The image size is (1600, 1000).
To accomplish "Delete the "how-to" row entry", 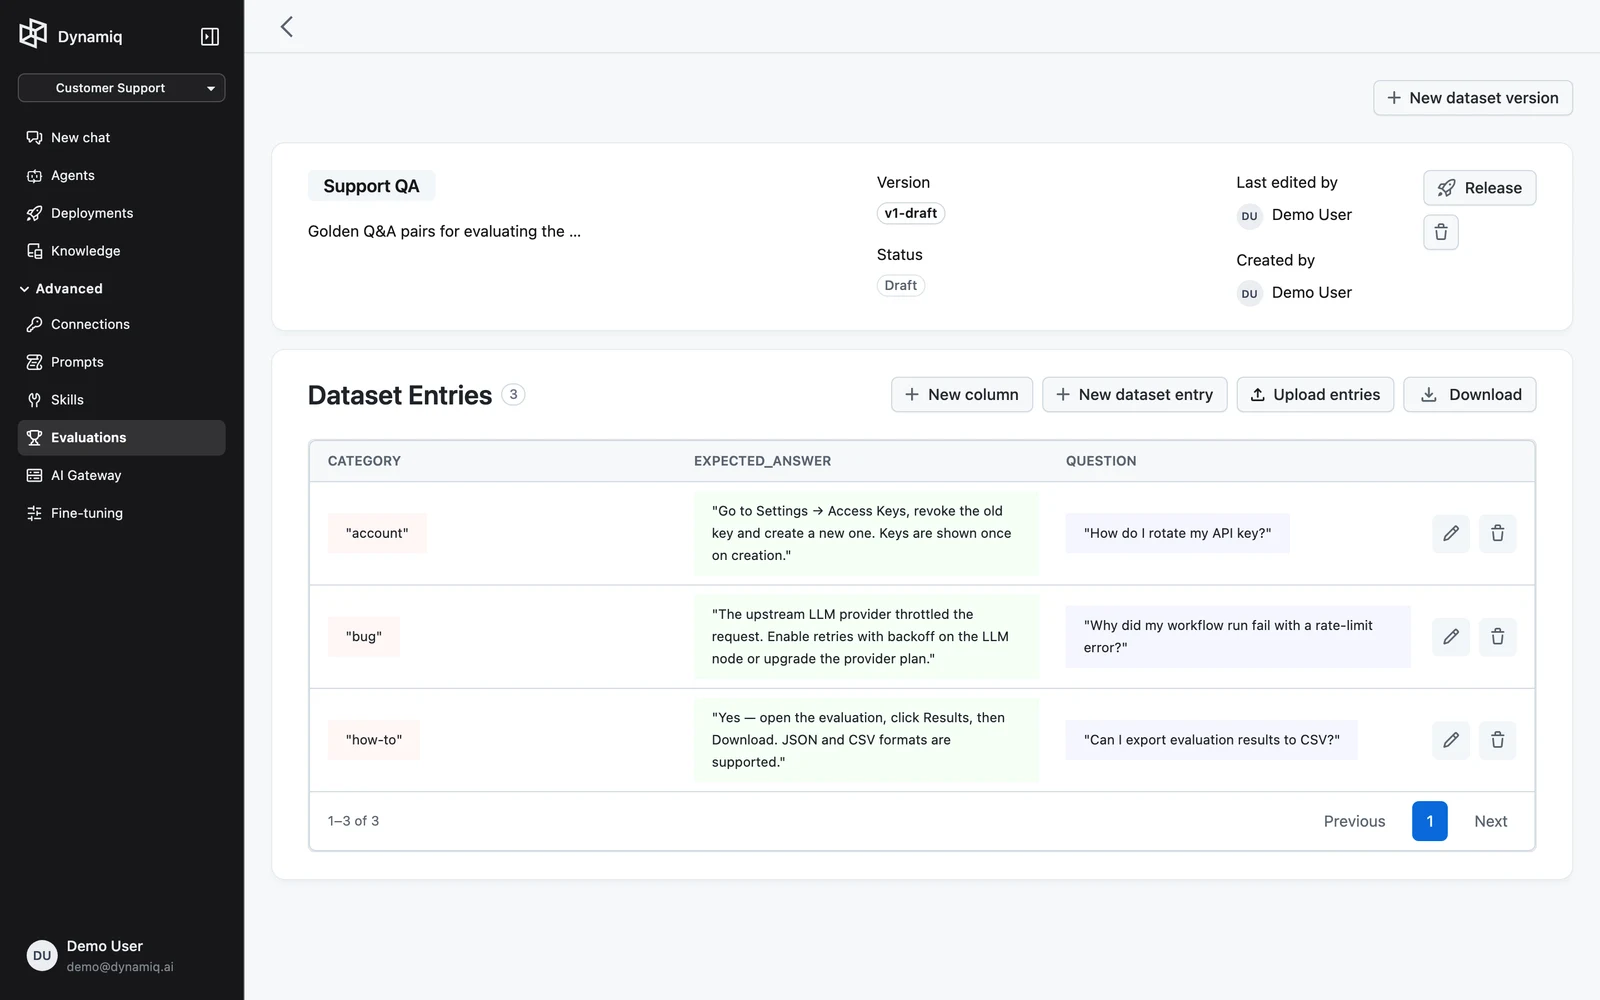I will pos(1498,740).
